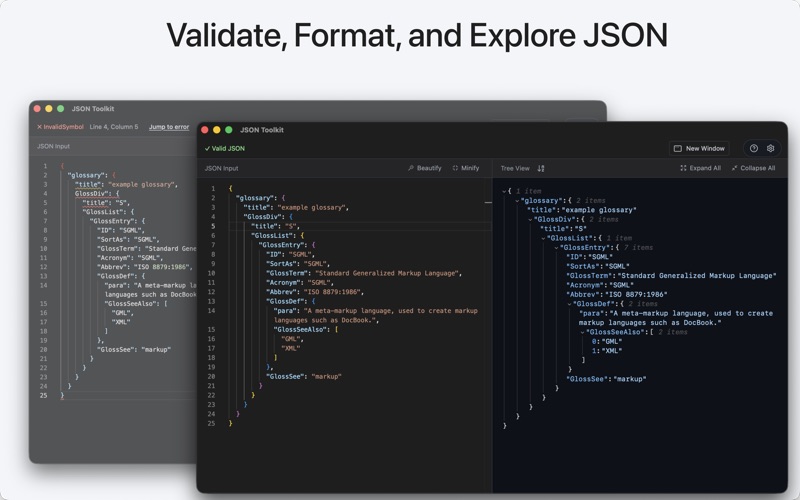Viewport: 800px width, 500px height.
Task: Close the back JSON Toolkit window
Action: 37,109
